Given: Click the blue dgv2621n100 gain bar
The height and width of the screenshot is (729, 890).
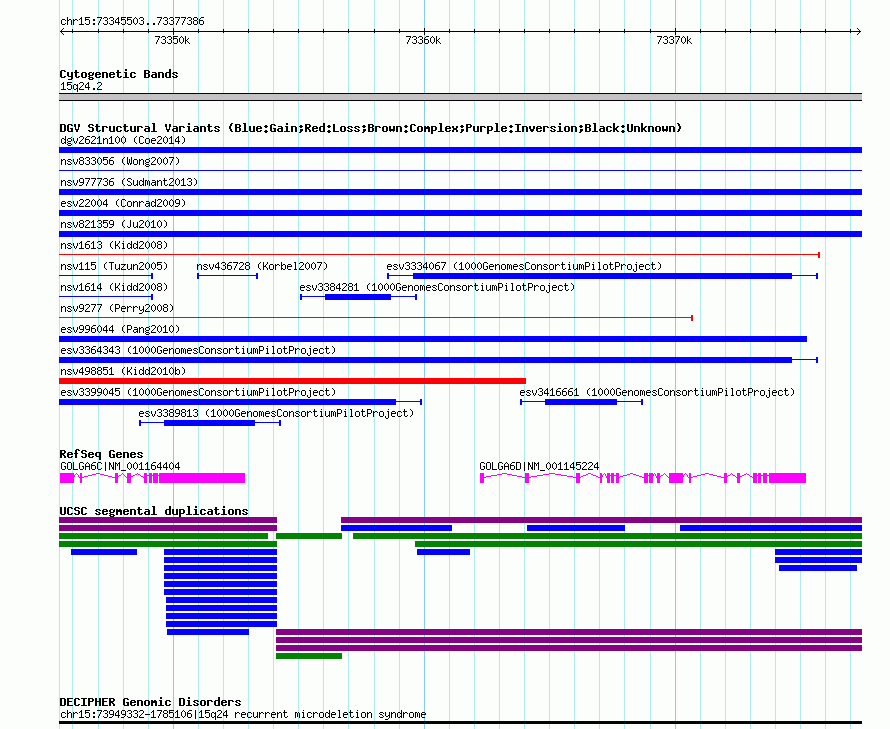Looking at the screenshot, I should pyautogui.click(x=460, y=150).
